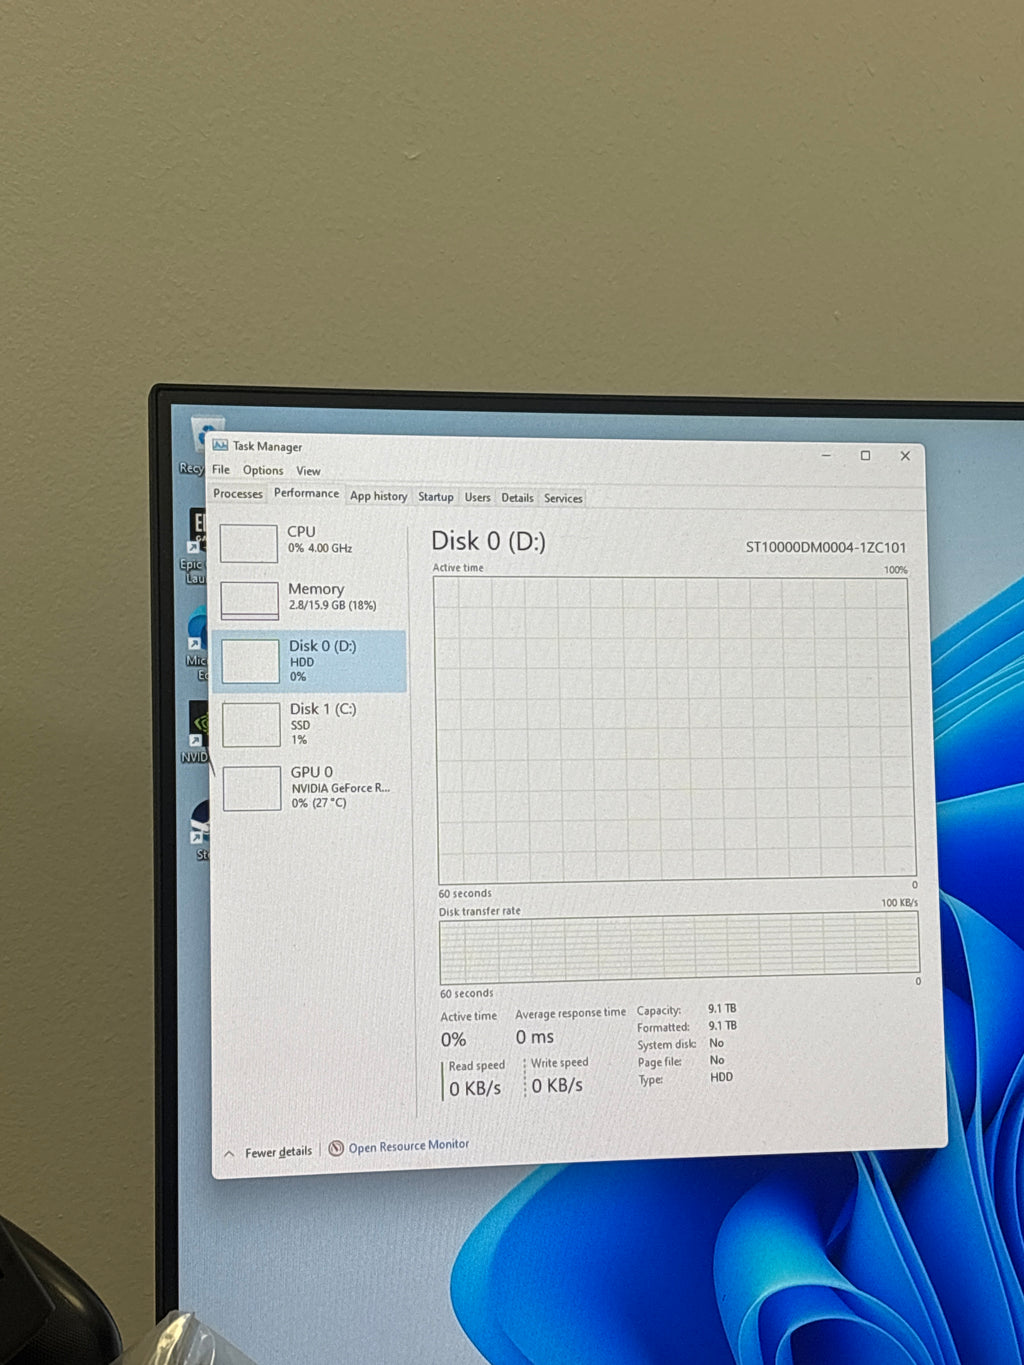Select Disk 1 (C:) SSD entry
This screenshot has width=1024, height=1365.
pyautogui.click(x=312, y=724)
